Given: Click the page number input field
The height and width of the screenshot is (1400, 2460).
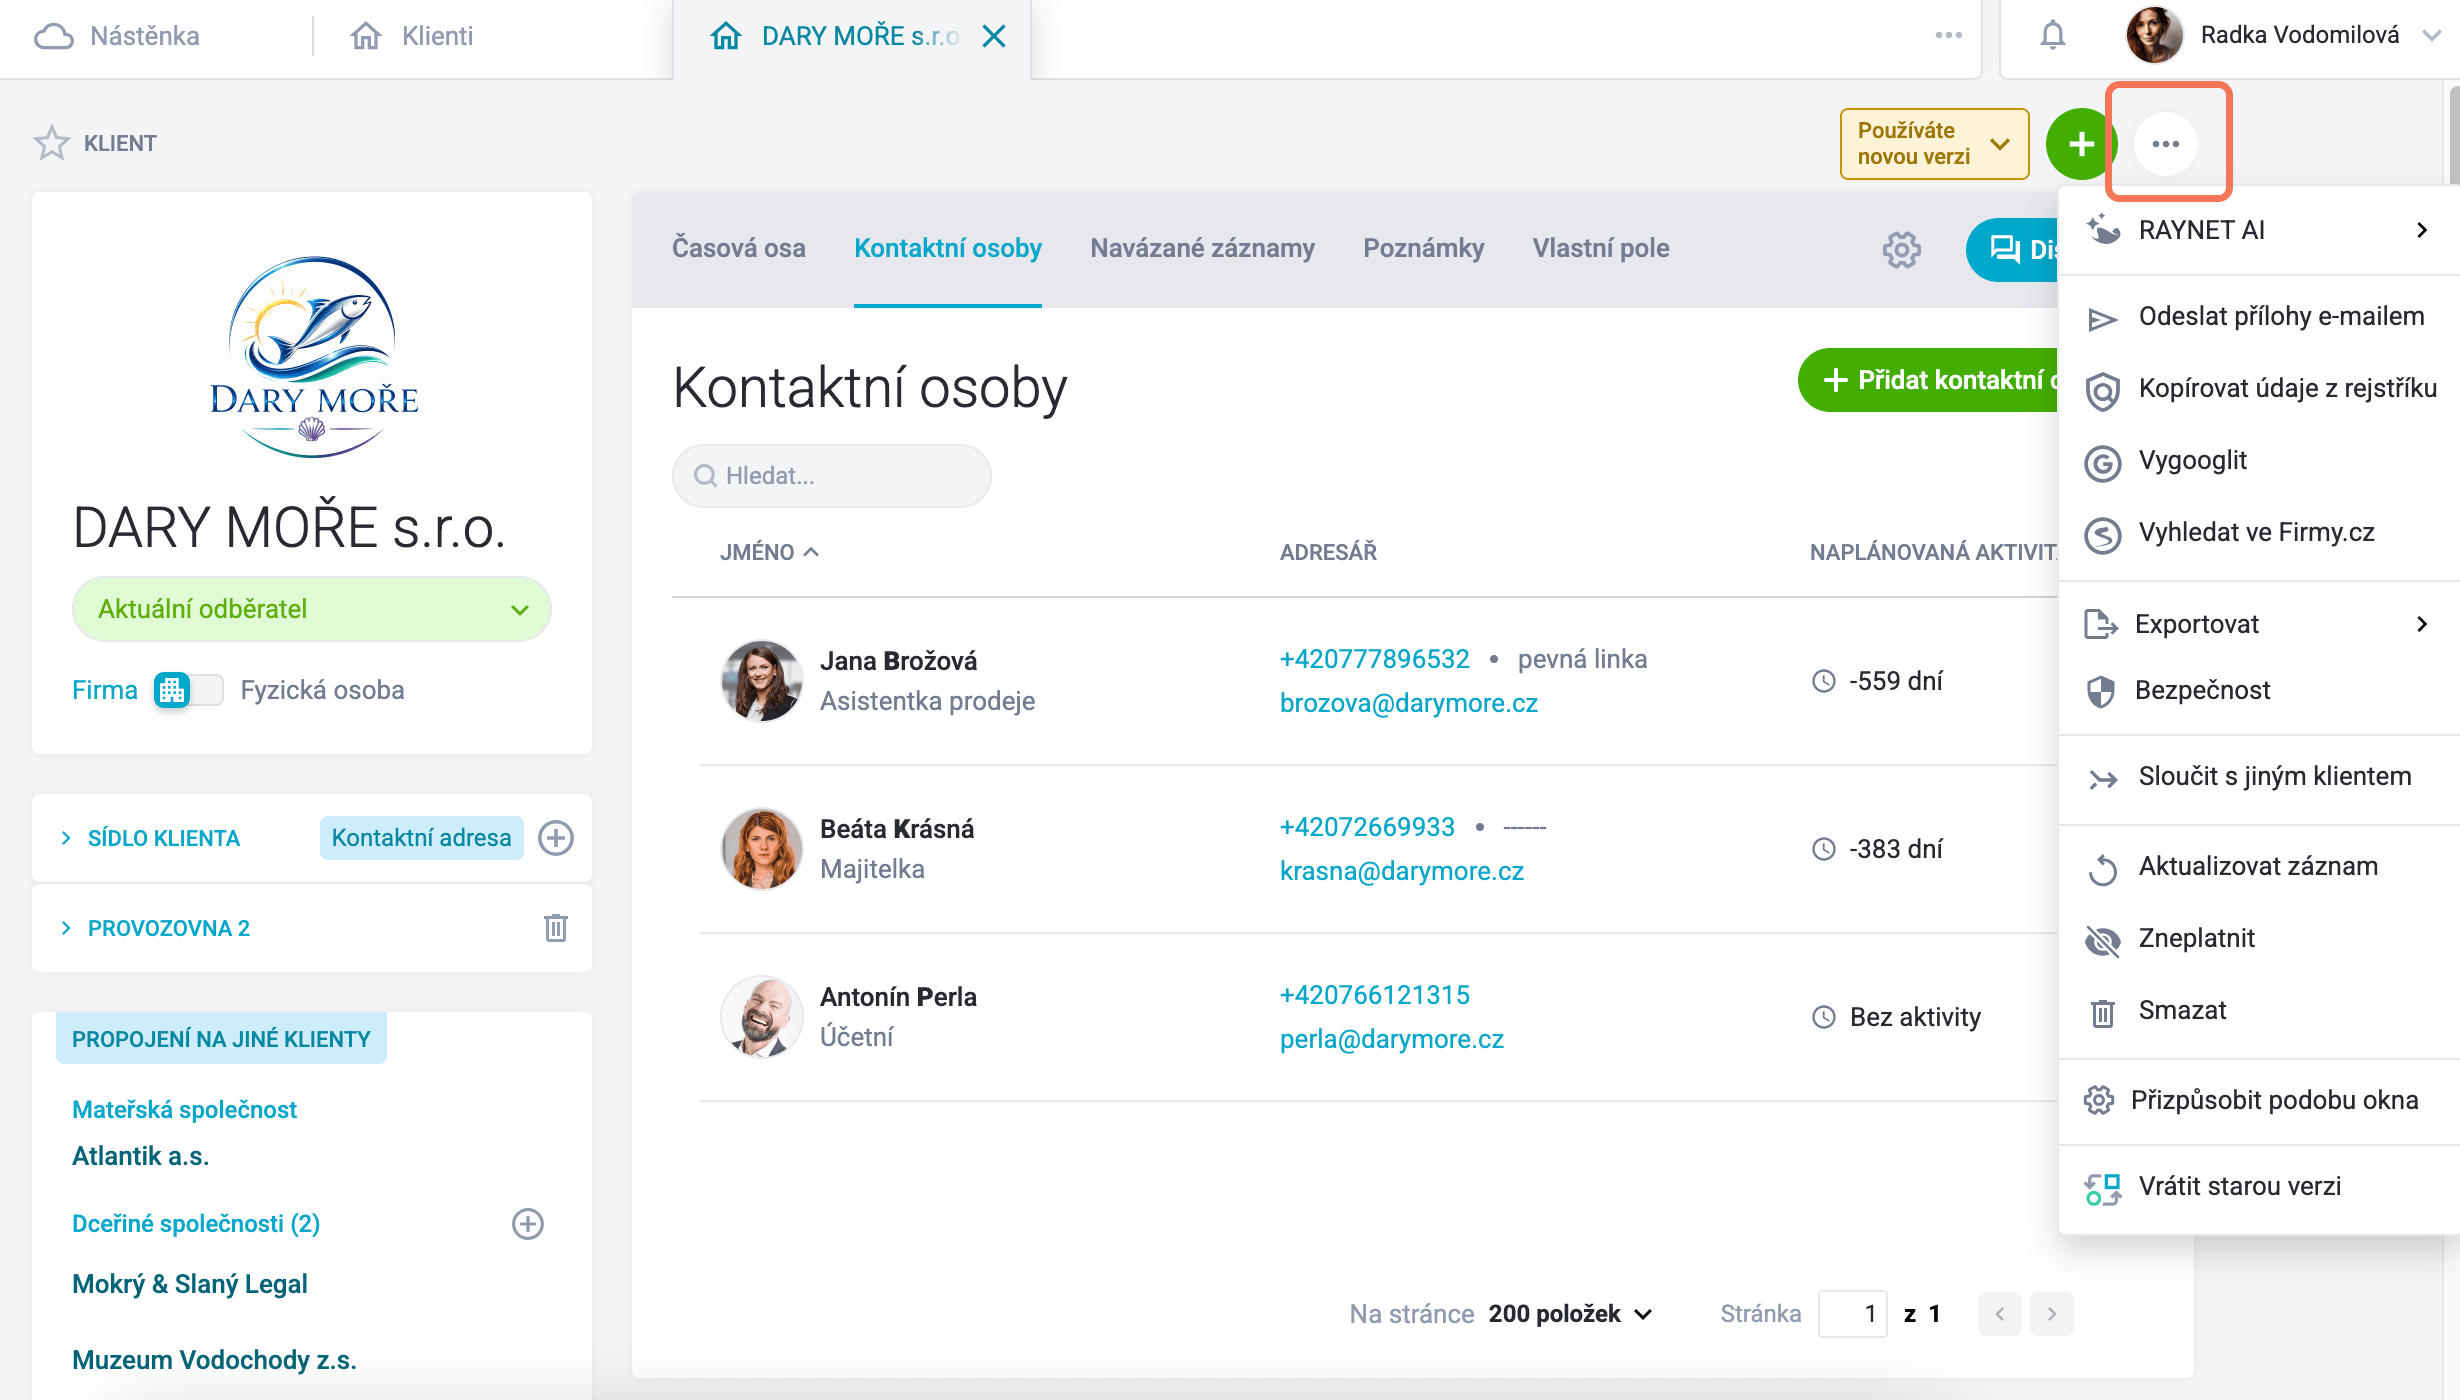Looking at the screenshot, I should coord(1852,1314).
